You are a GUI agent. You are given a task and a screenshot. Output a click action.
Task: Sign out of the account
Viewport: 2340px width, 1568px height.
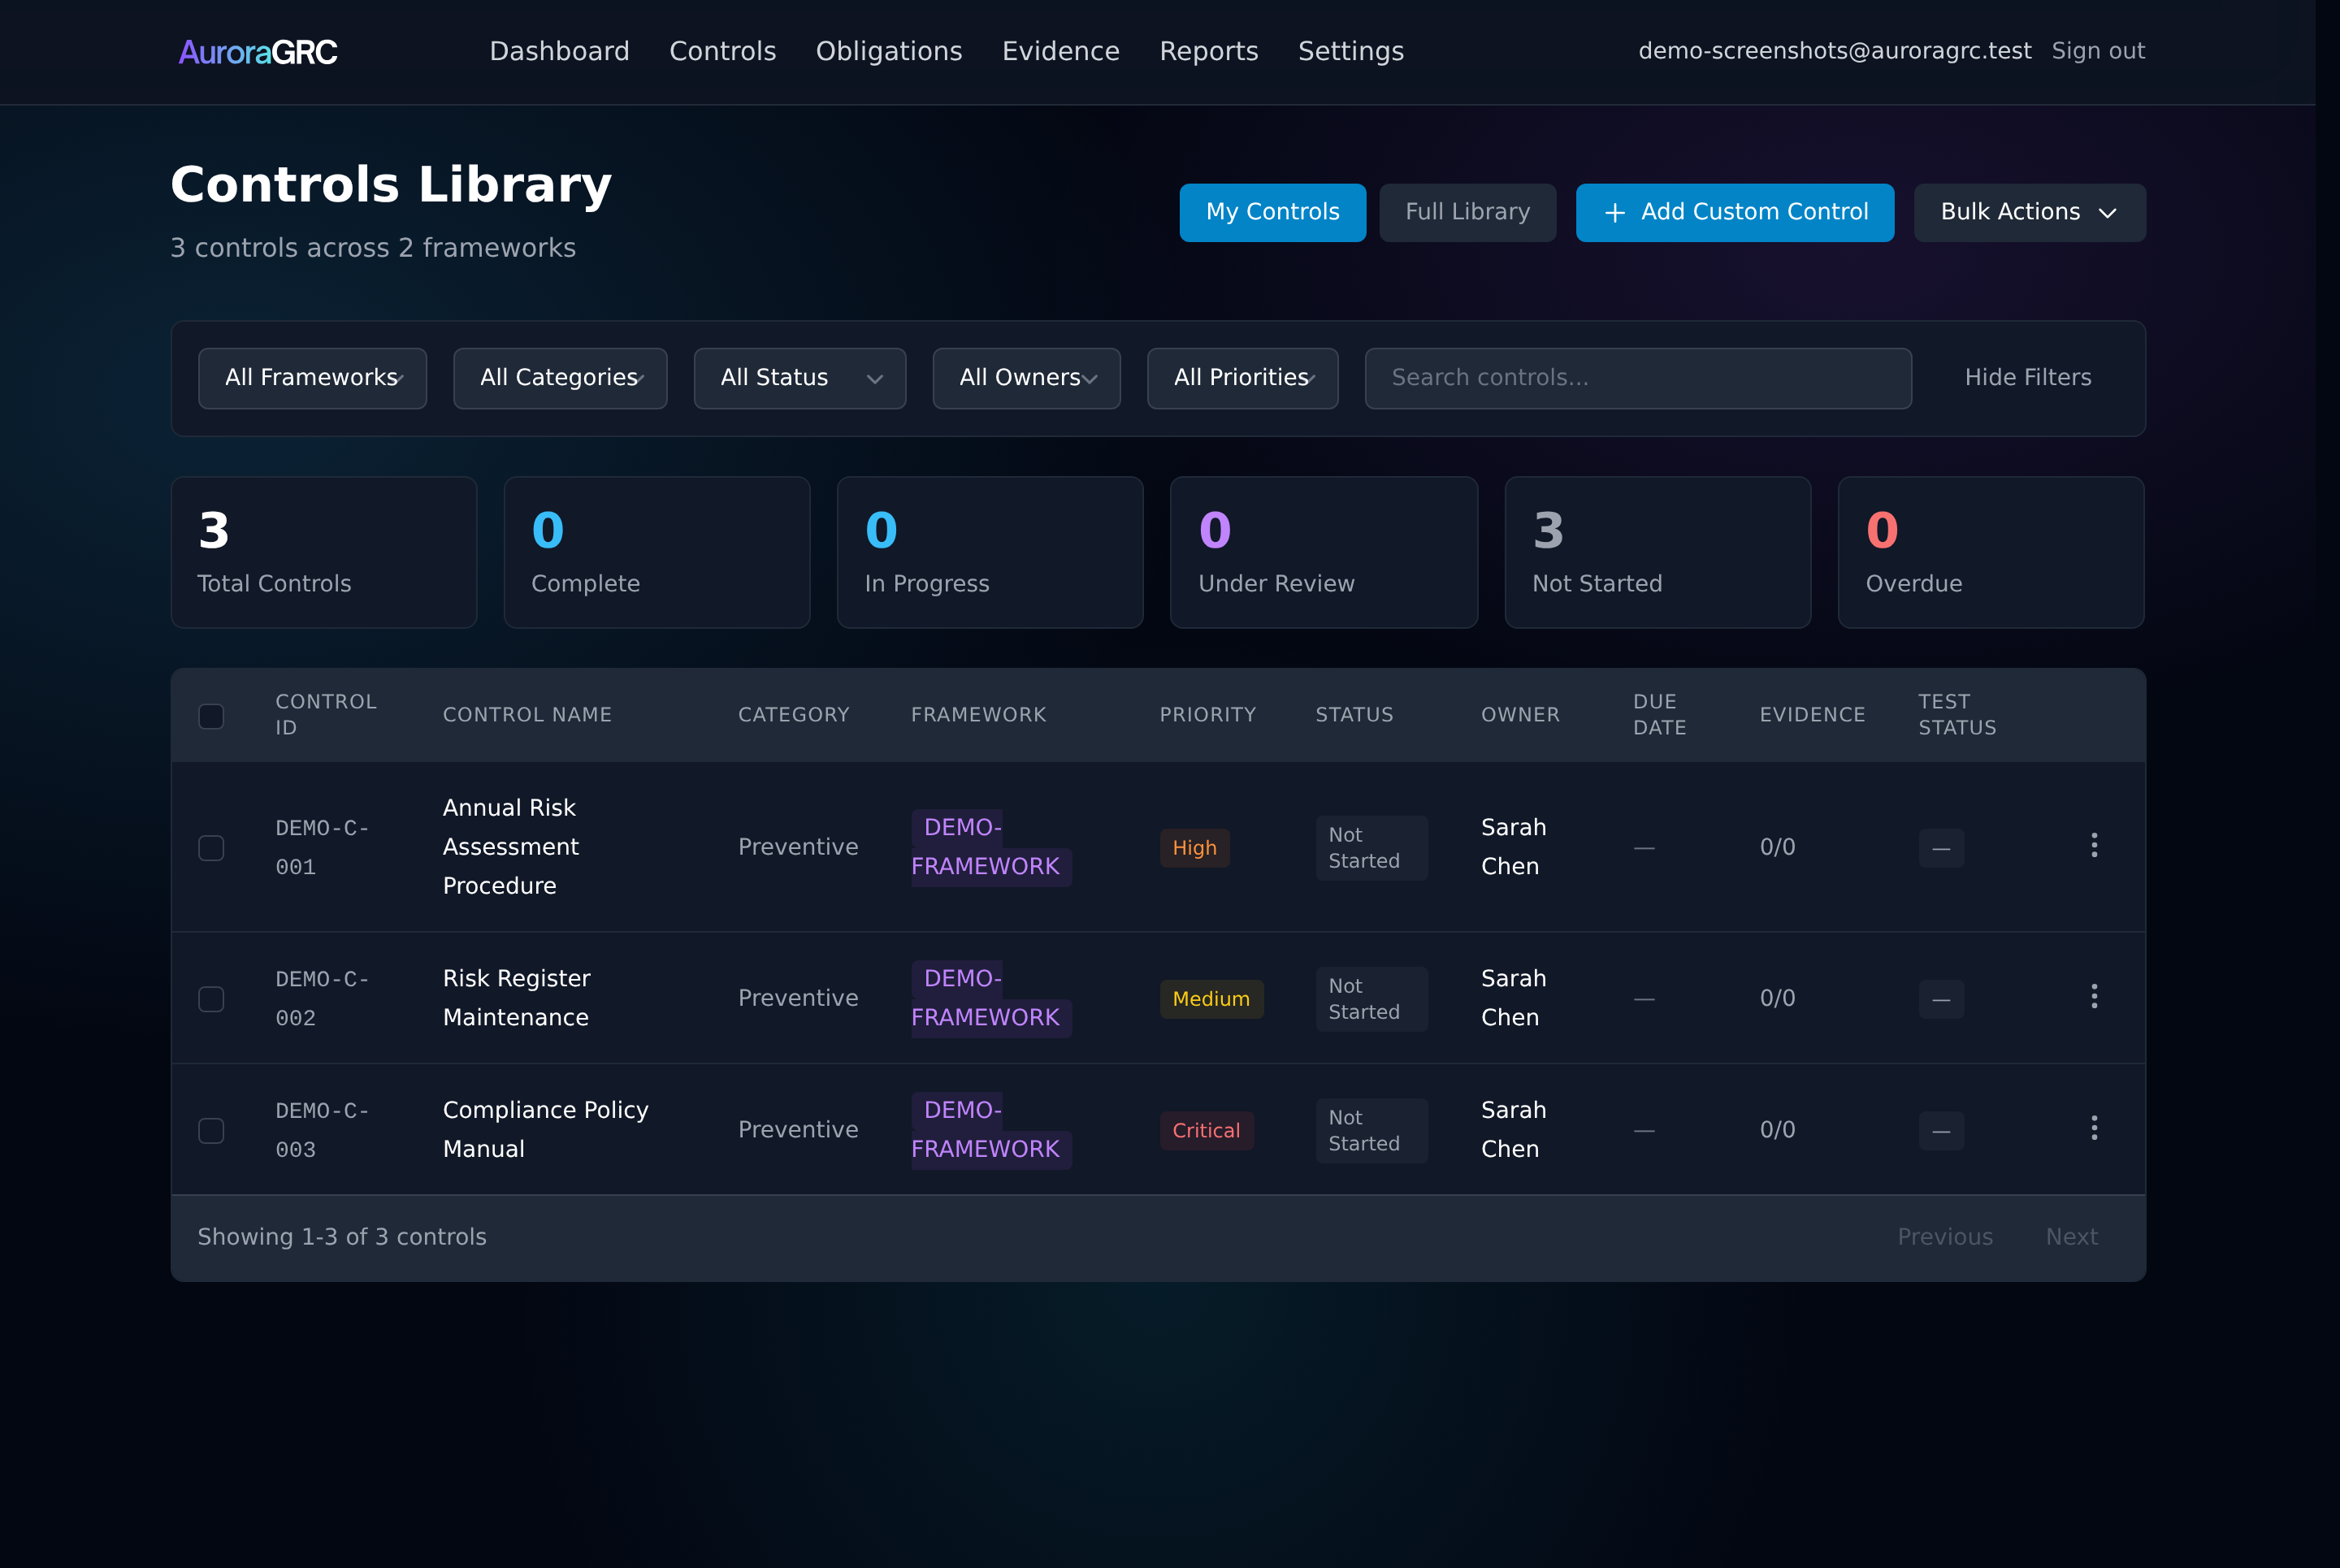tap(2098, 51)
